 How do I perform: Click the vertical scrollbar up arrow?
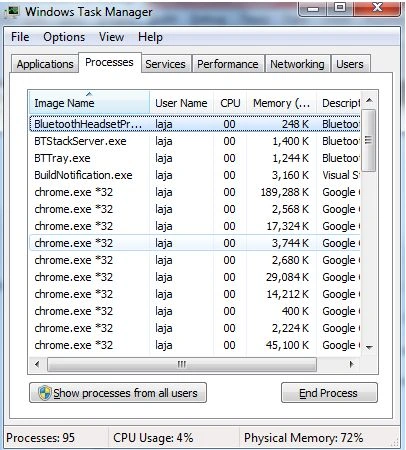point(369,100)
